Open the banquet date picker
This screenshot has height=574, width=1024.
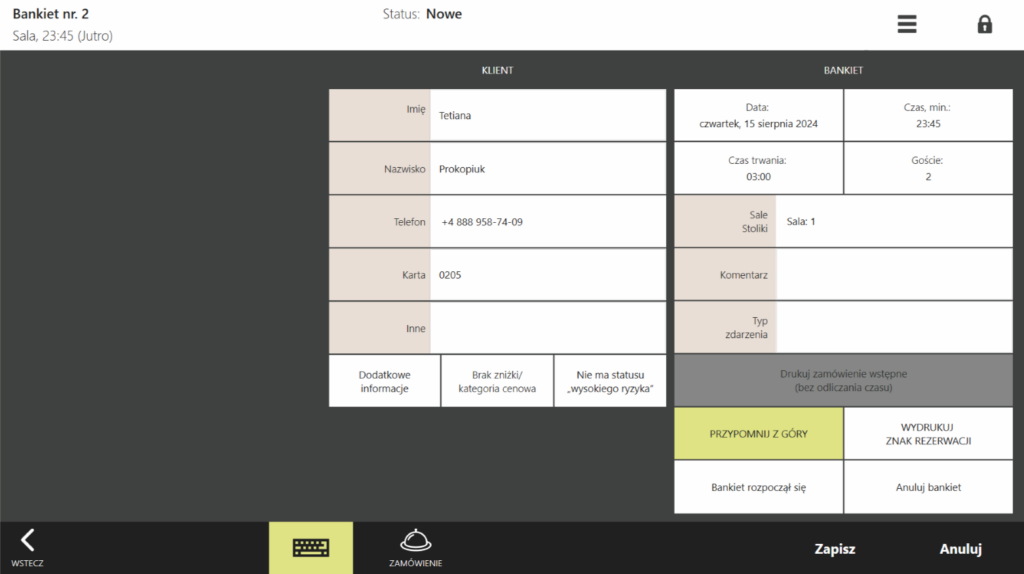(758, 116)
